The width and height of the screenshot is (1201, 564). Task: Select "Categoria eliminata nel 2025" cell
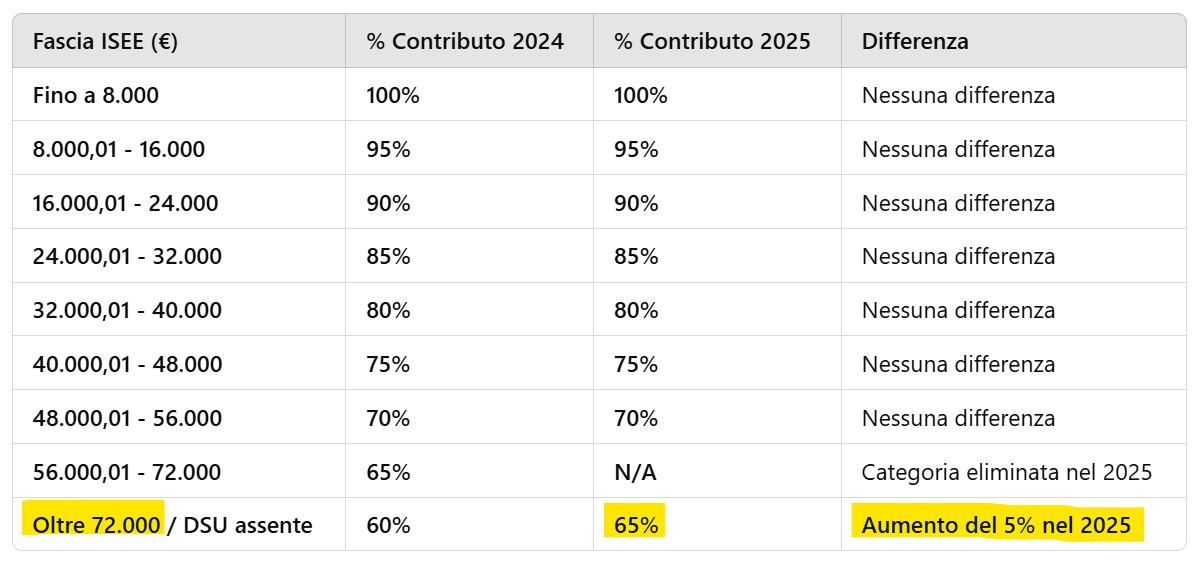coord(1007,472)
